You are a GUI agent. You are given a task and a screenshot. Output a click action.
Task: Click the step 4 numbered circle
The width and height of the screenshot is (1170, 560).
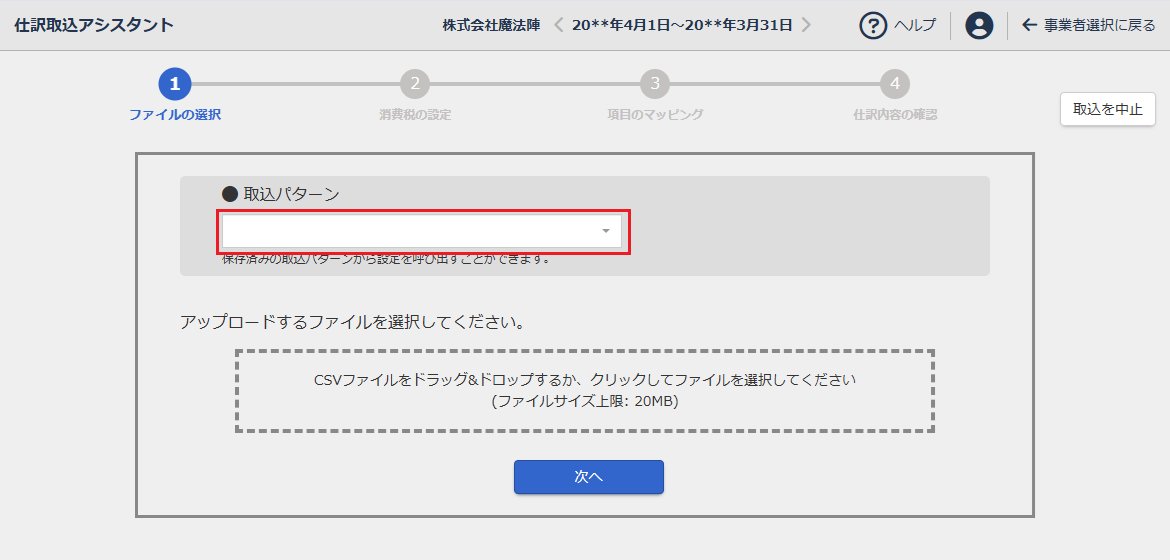coord(895,84)
